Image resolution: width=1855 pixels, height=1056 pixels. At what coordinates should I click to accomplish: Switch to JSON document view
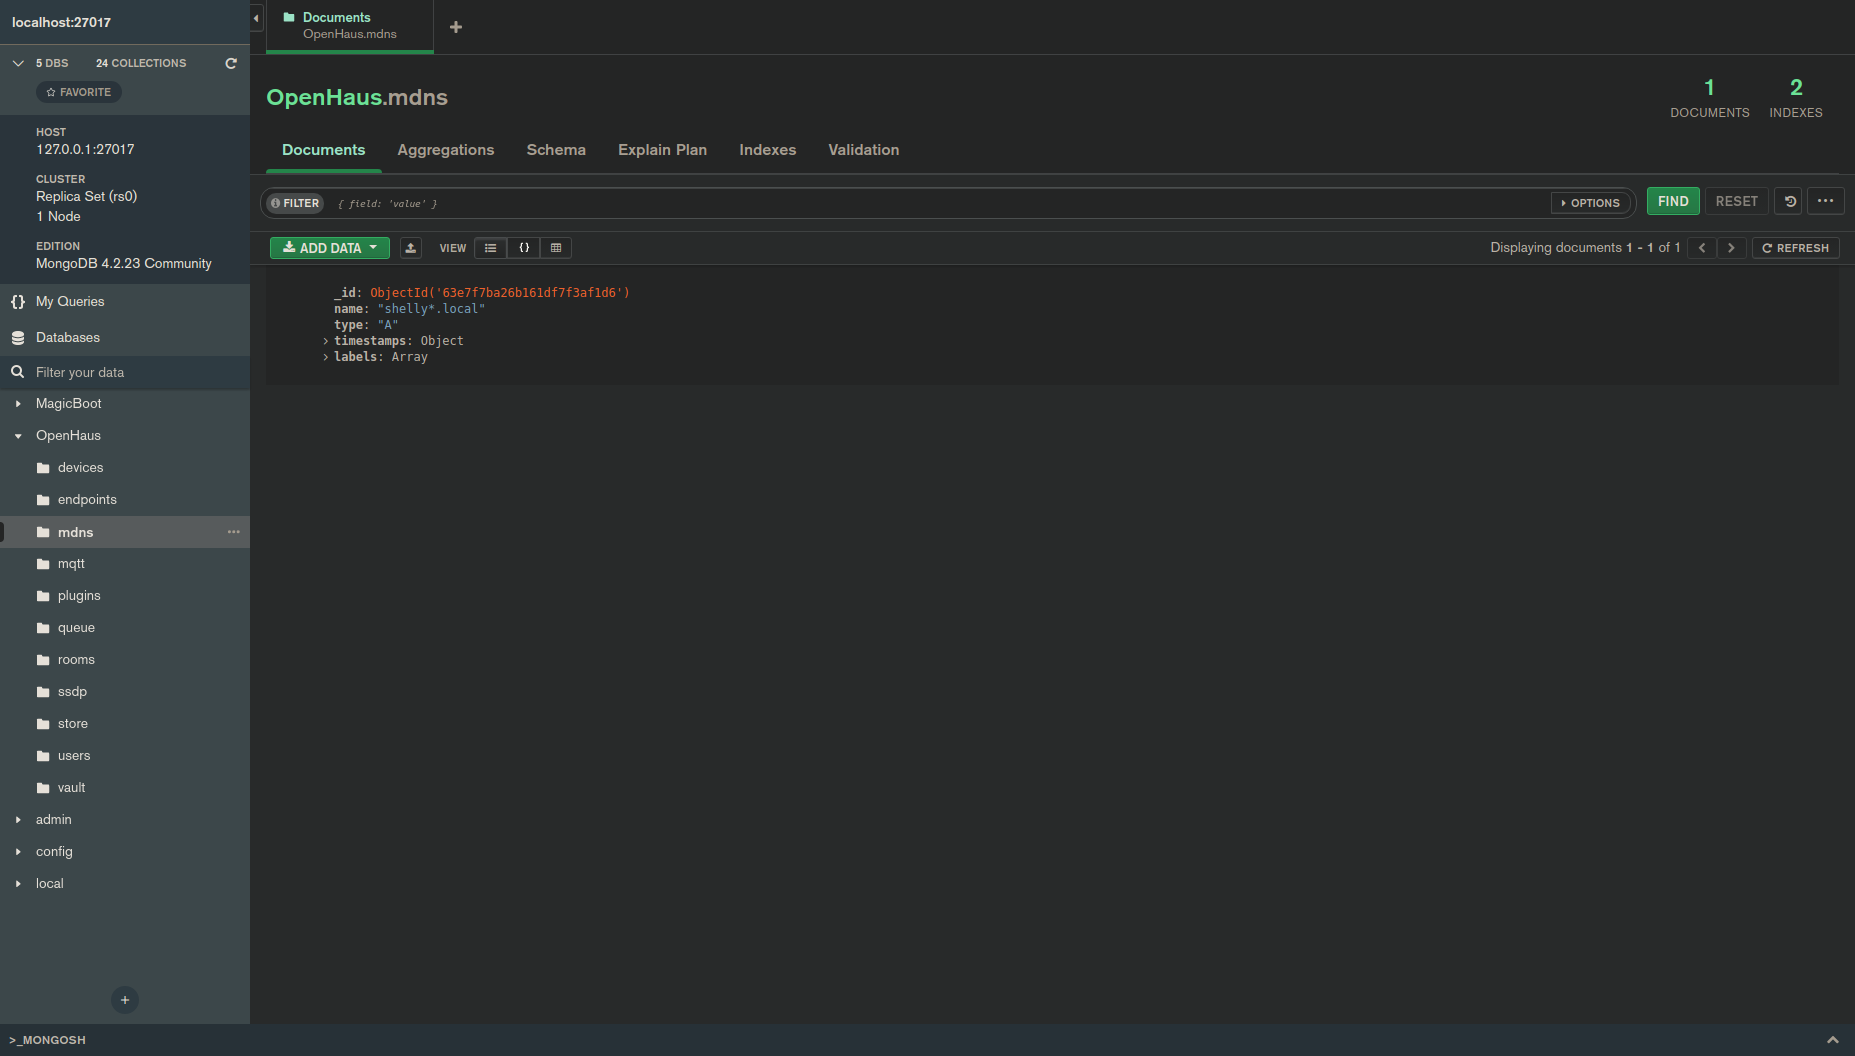(524, 247)
